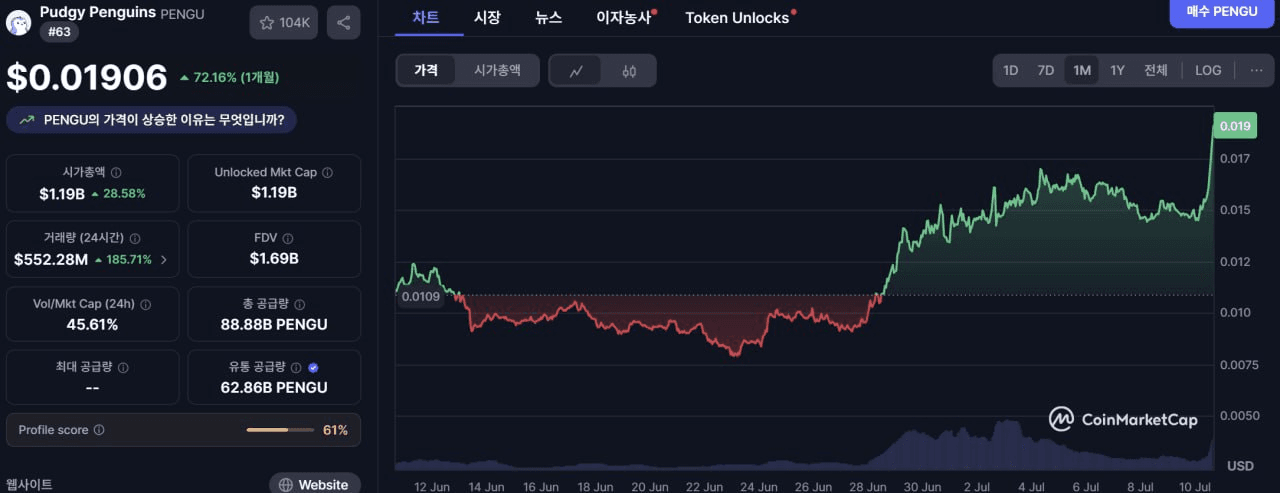Set chart range to 전체
Image resolution: width=1280 pixels, height=493 pixels.
click(1156, 70)
